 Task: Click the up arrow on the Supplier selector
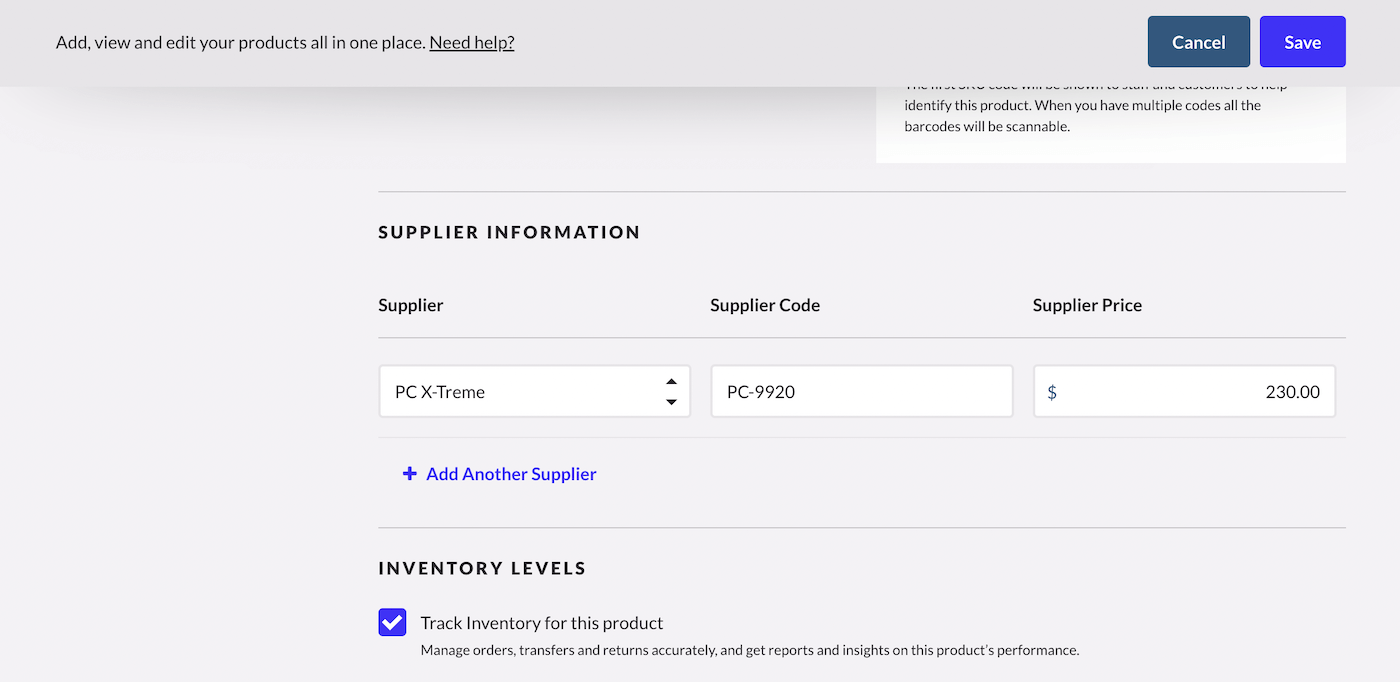671,380
